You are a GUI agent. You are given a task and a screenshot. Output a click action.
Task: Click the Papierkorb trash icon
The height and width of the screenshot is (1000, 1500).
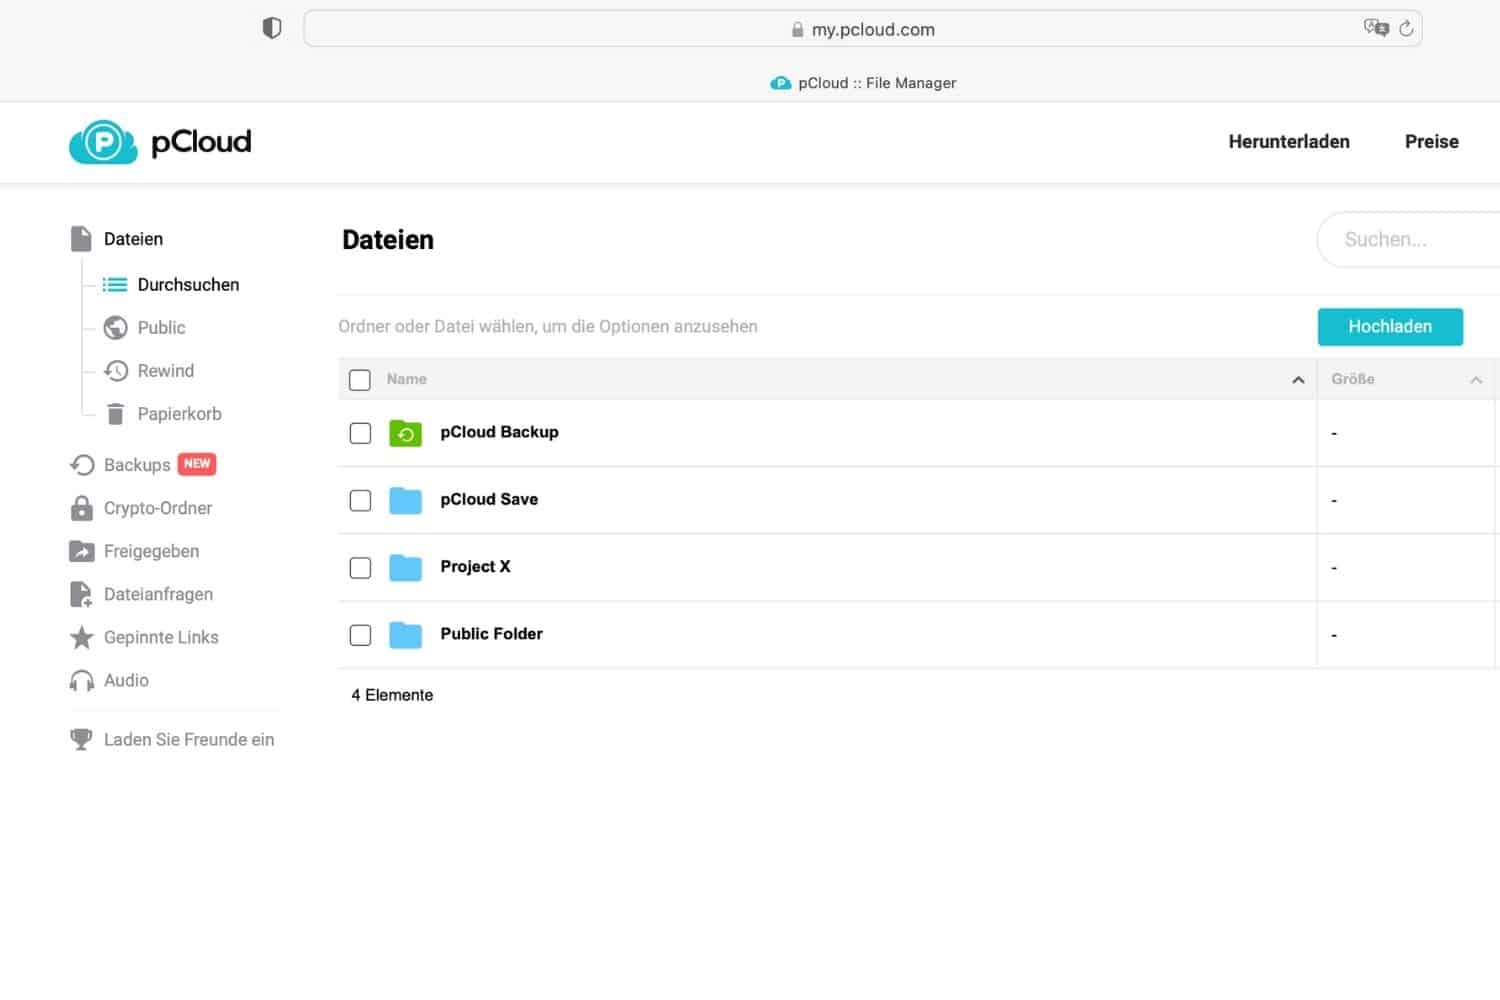click(x=116, y=414)
